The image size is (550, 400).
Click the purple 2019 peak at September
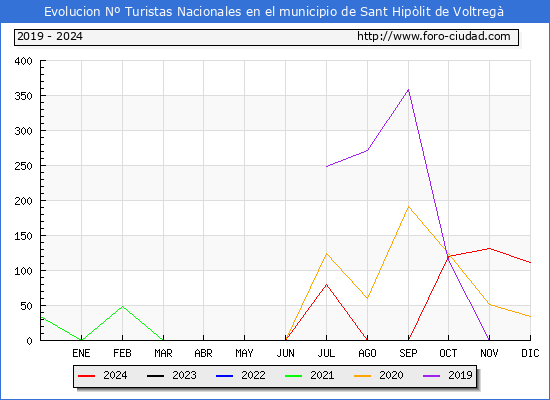pyautogui.click(x=408, y=90)
